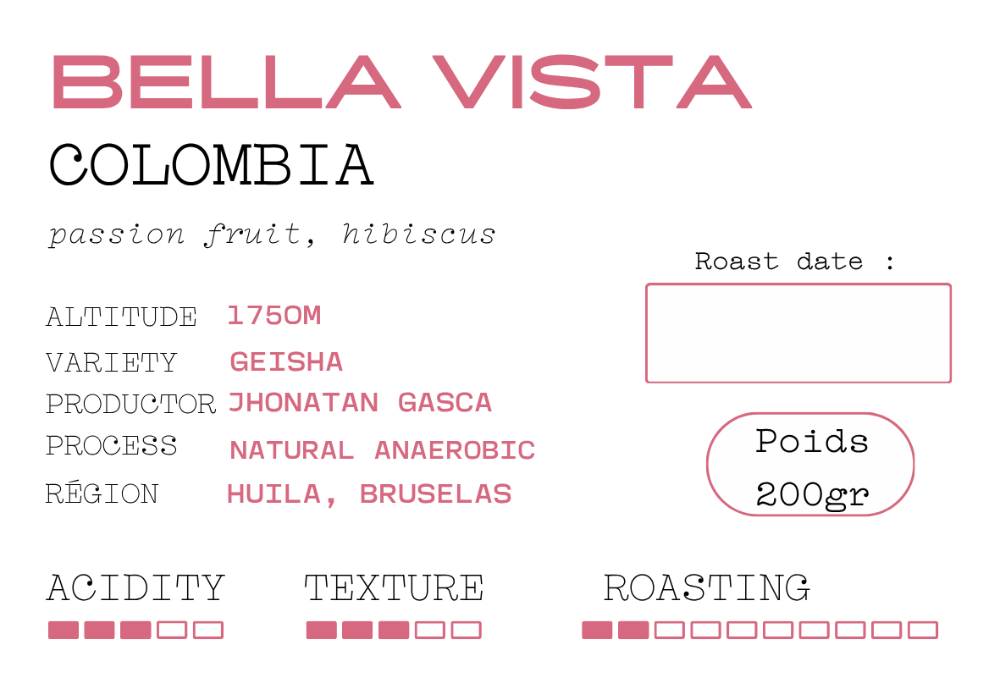1000x700 pixels.
Task: Select the COLOMBIA country heading
Action: 211,165
